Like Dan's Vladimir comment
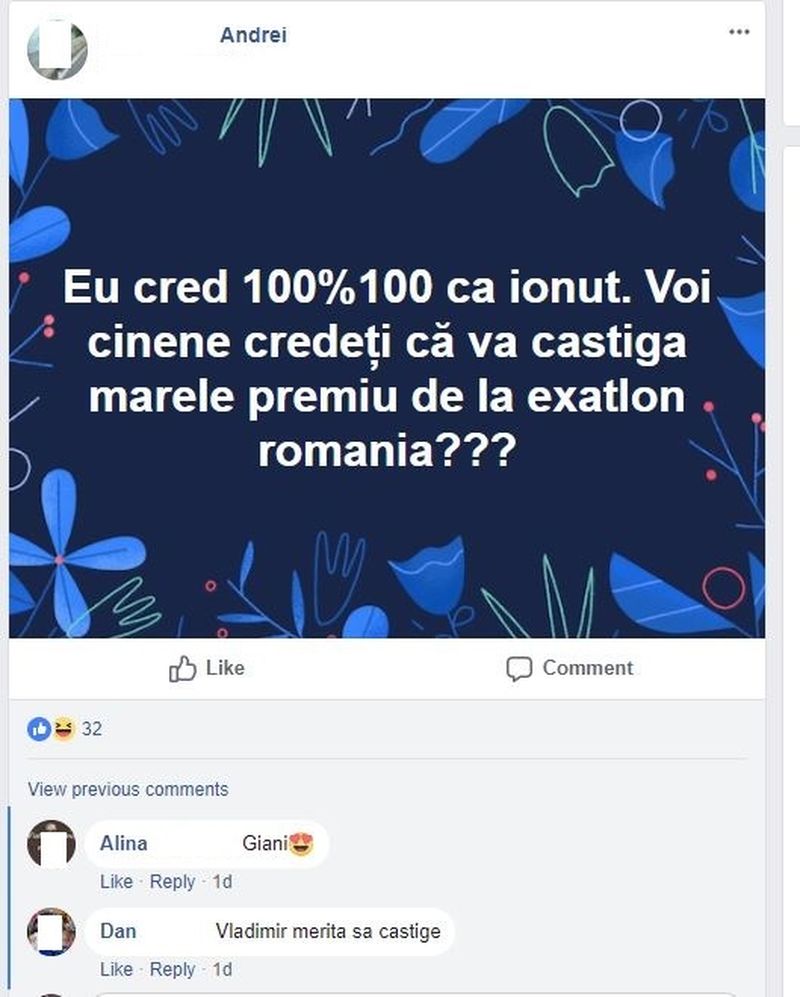Image resolution: width=800 pixels, height=997 pixels. click(x=116, y=969)
